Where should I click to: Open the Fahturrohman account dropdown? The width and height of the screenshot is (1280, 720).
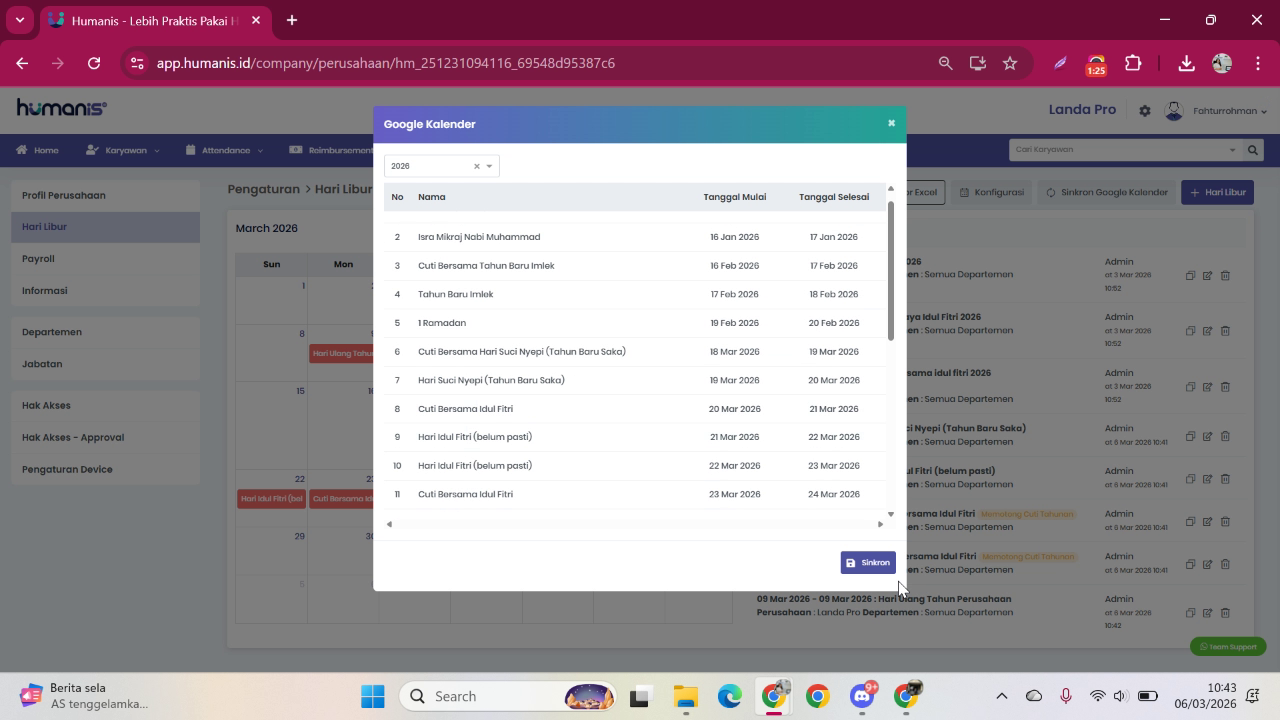pyautogui.click(x=1229, y=111)
